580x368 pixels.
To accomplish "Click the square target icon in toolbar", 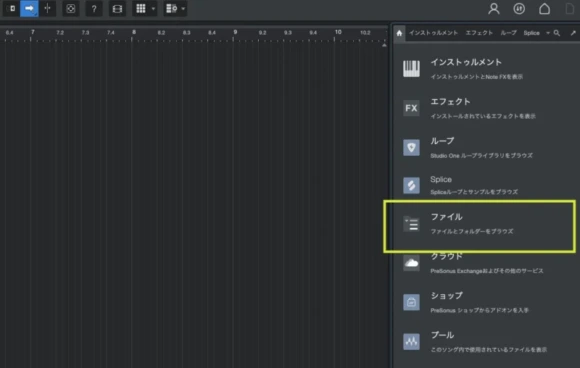I will (x=71, y=9).
